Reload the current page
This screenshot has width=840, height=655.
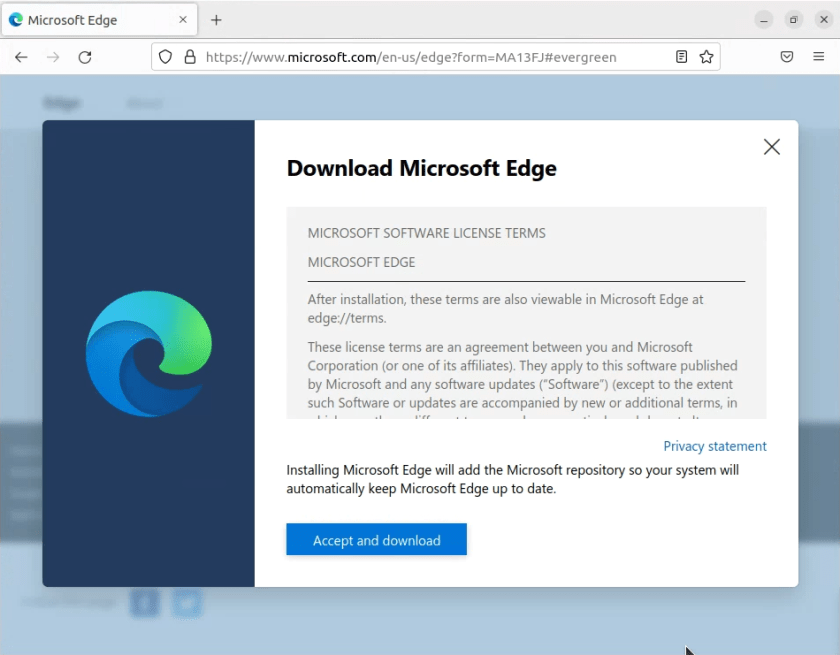tap(85, 57)
